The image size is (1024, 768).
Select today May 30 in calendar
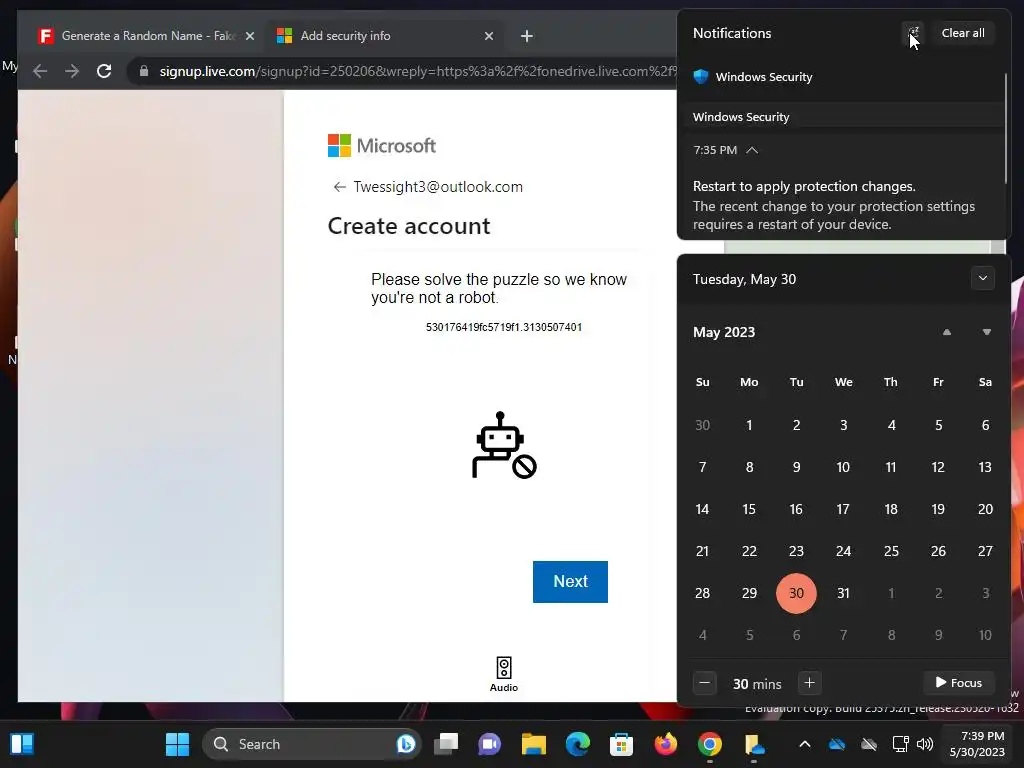pyautogui.click(x=796, y=593)
